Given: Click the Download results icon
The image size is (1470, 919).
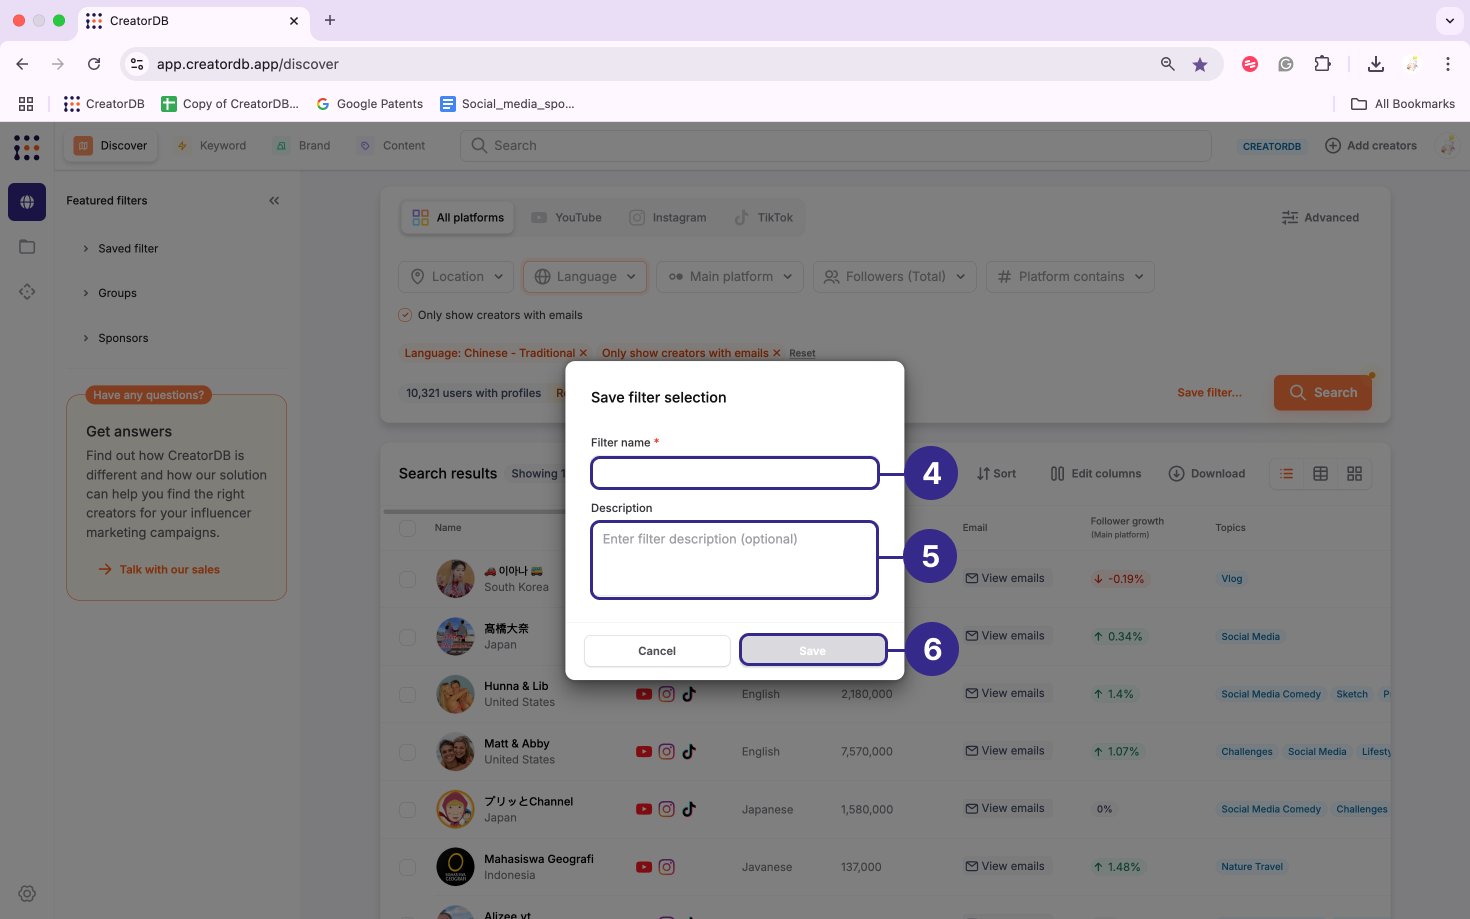Looking at the screenshot, I should pyautogui.click(x=1207, y=474).
